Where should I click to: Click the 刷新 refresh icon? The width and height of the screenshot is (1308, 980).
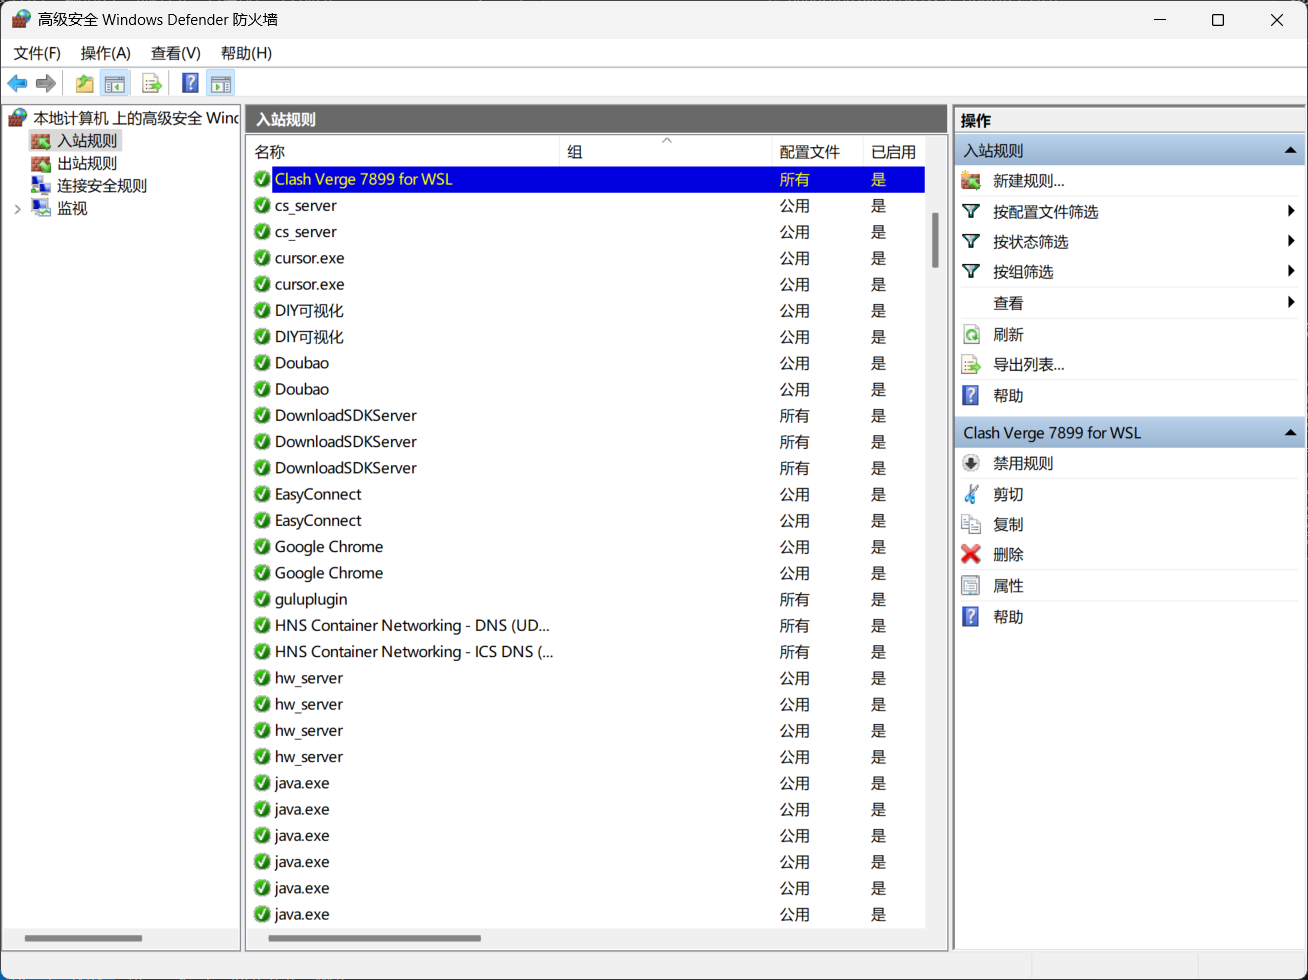971,335
